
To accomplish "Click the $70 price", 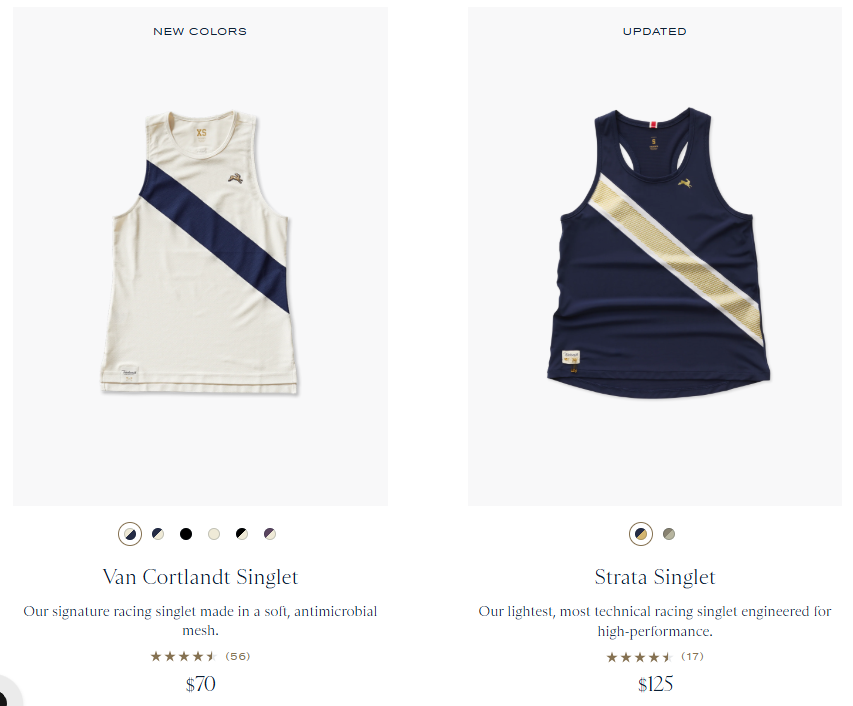I will [x=200, y=684].
